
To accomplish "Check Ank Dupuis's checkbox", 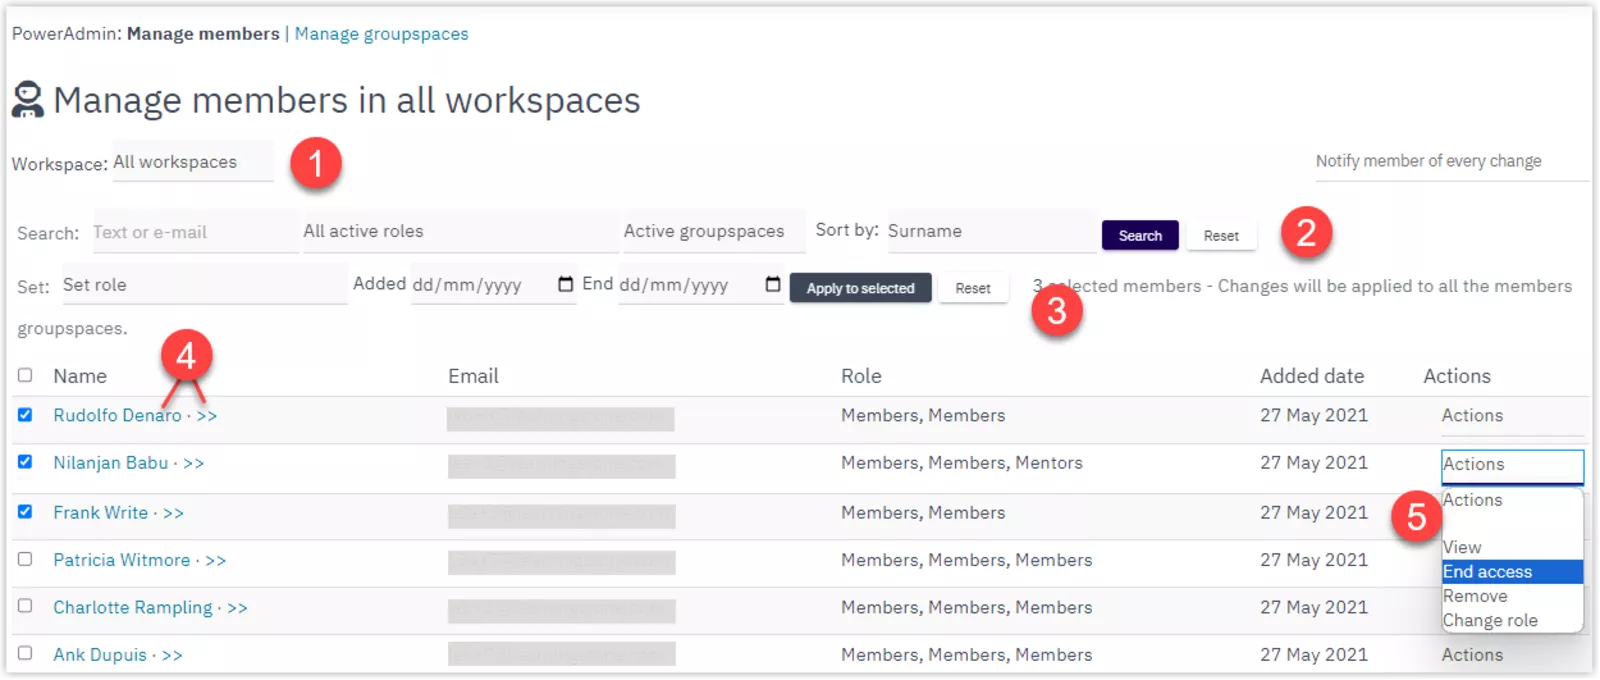I will (25, 653).
